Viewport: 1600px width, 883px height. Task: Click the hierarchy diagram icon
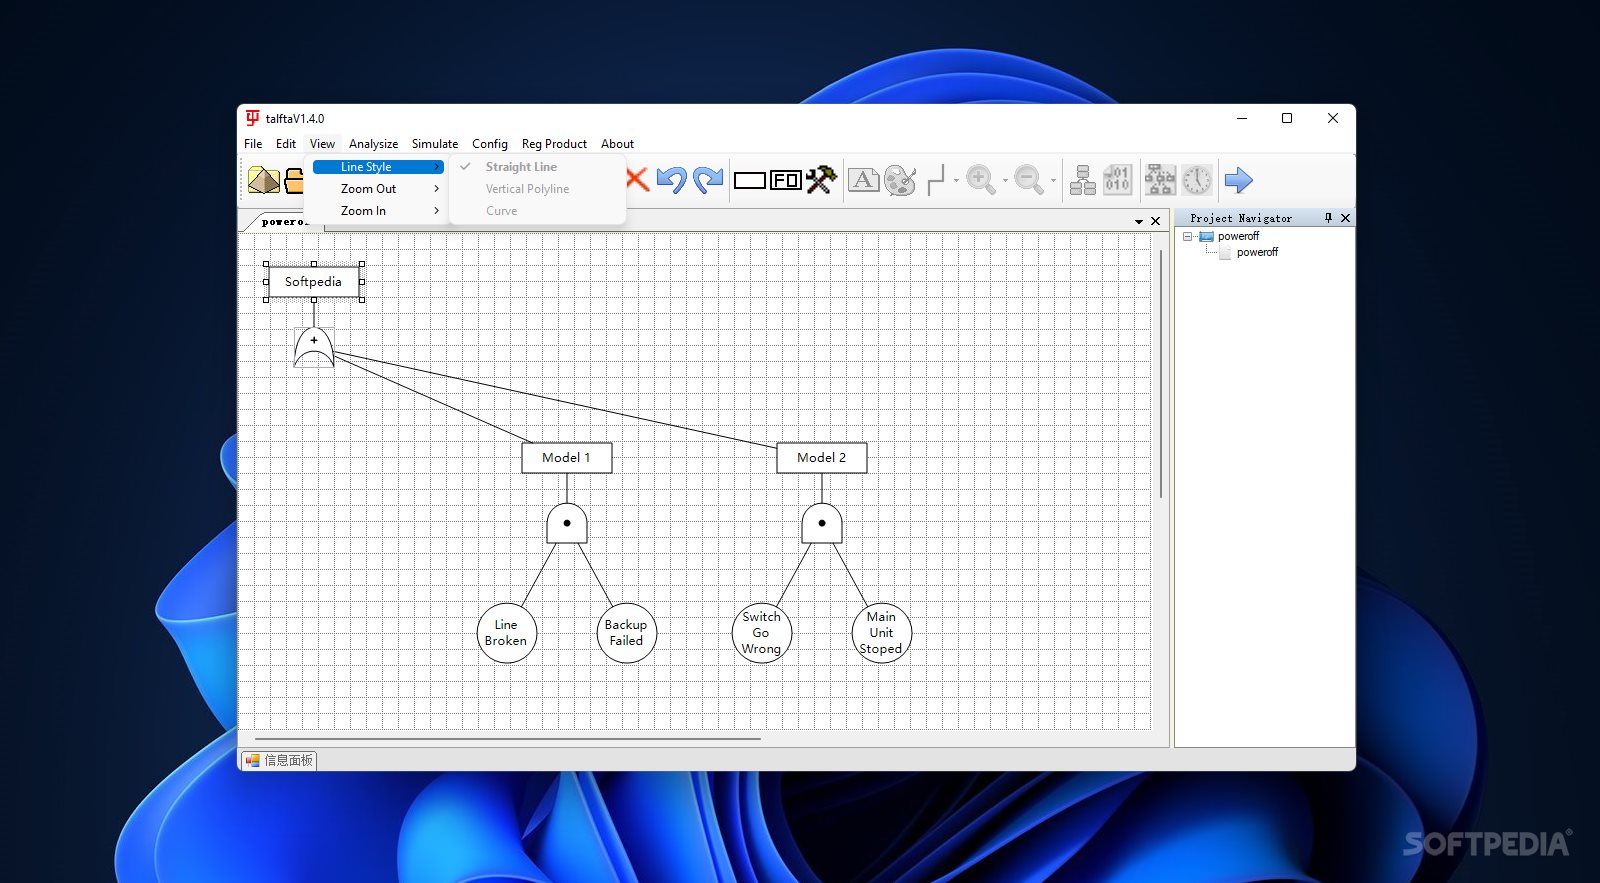(1160, 180)
